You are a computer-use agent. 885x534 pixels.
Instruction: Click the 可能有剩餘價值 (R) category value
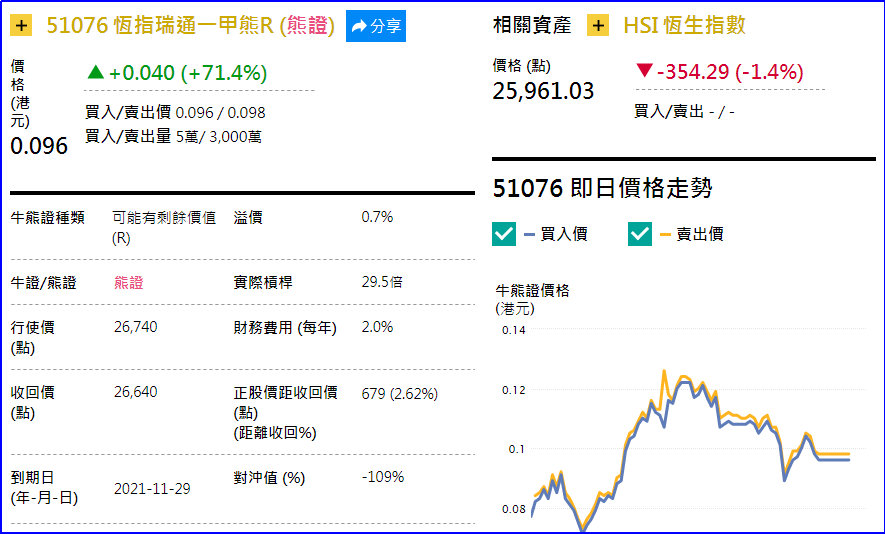tap(164, 227)
